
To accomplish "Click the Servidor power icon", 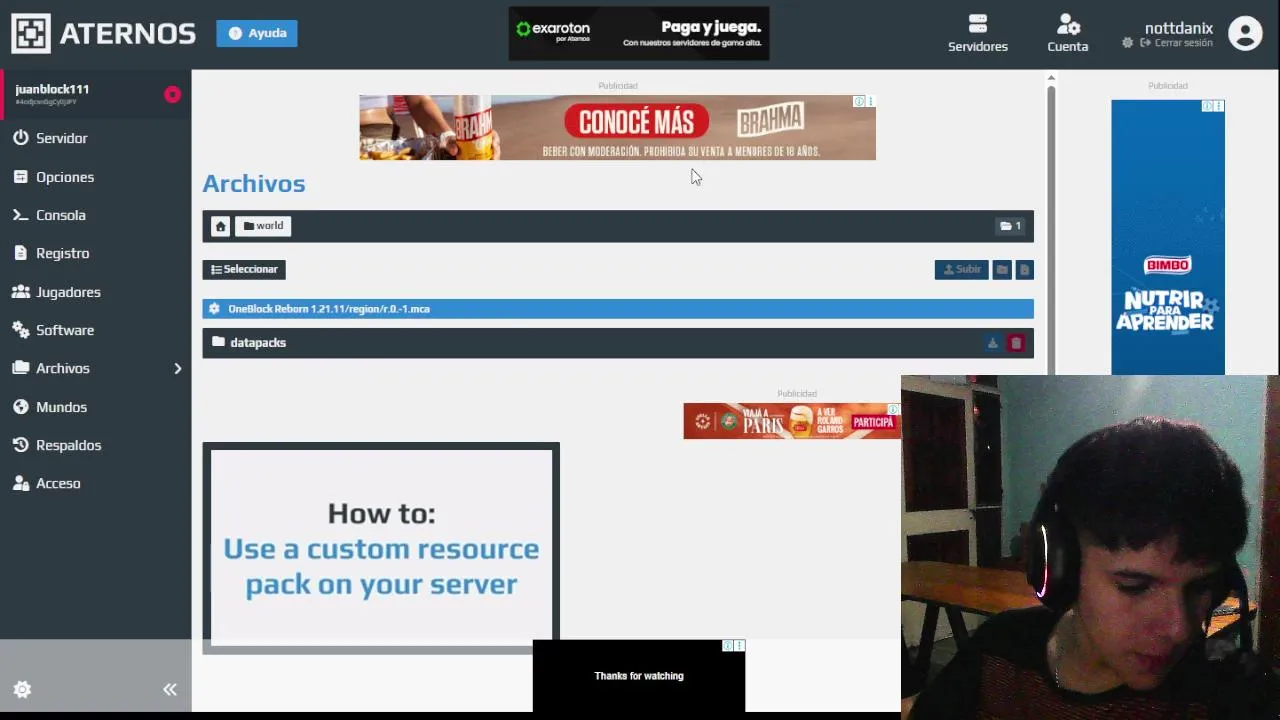I will 21,138.
